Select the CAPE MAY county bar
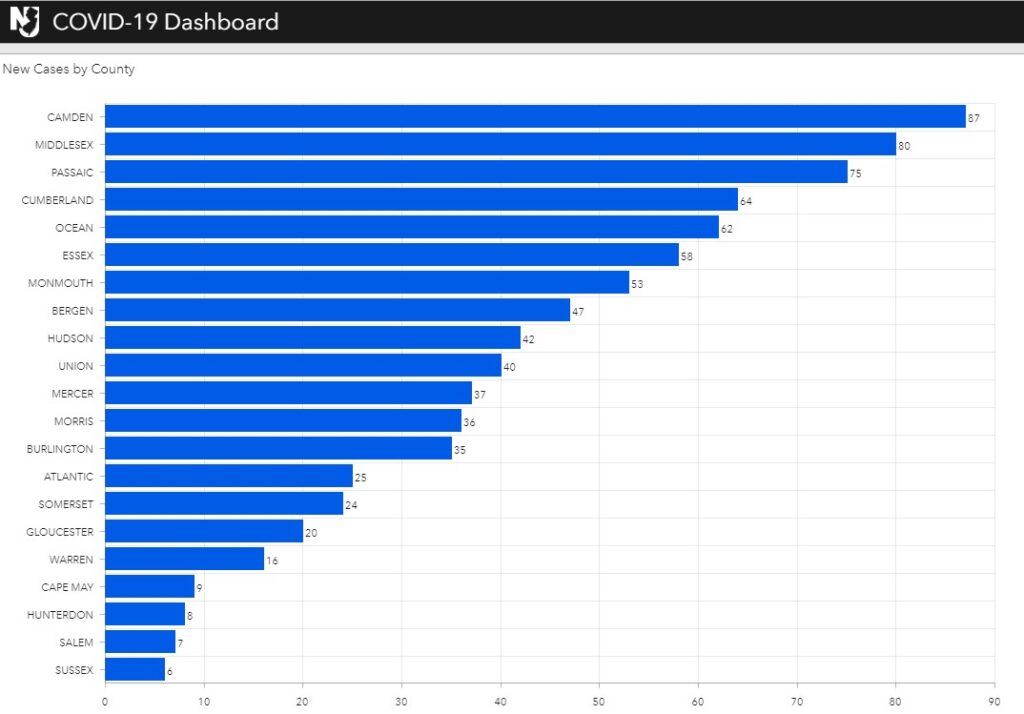The width and height of the screenshot is (1024, 714). point(150,587)
